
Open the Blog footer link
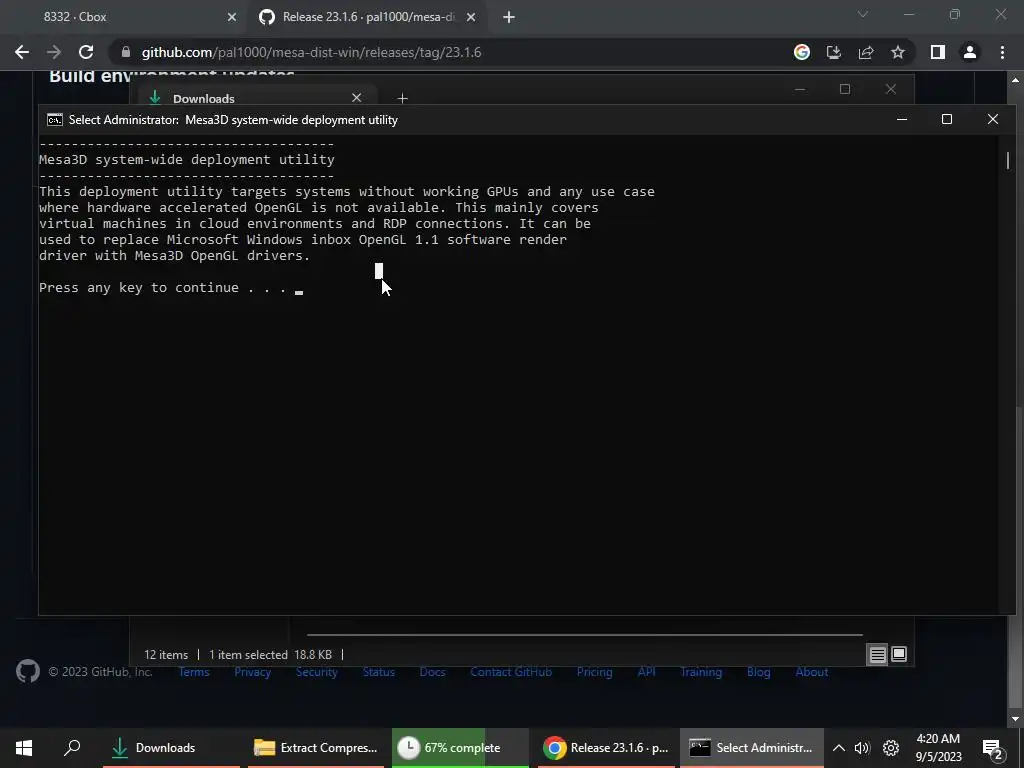[x=759, y=672]
